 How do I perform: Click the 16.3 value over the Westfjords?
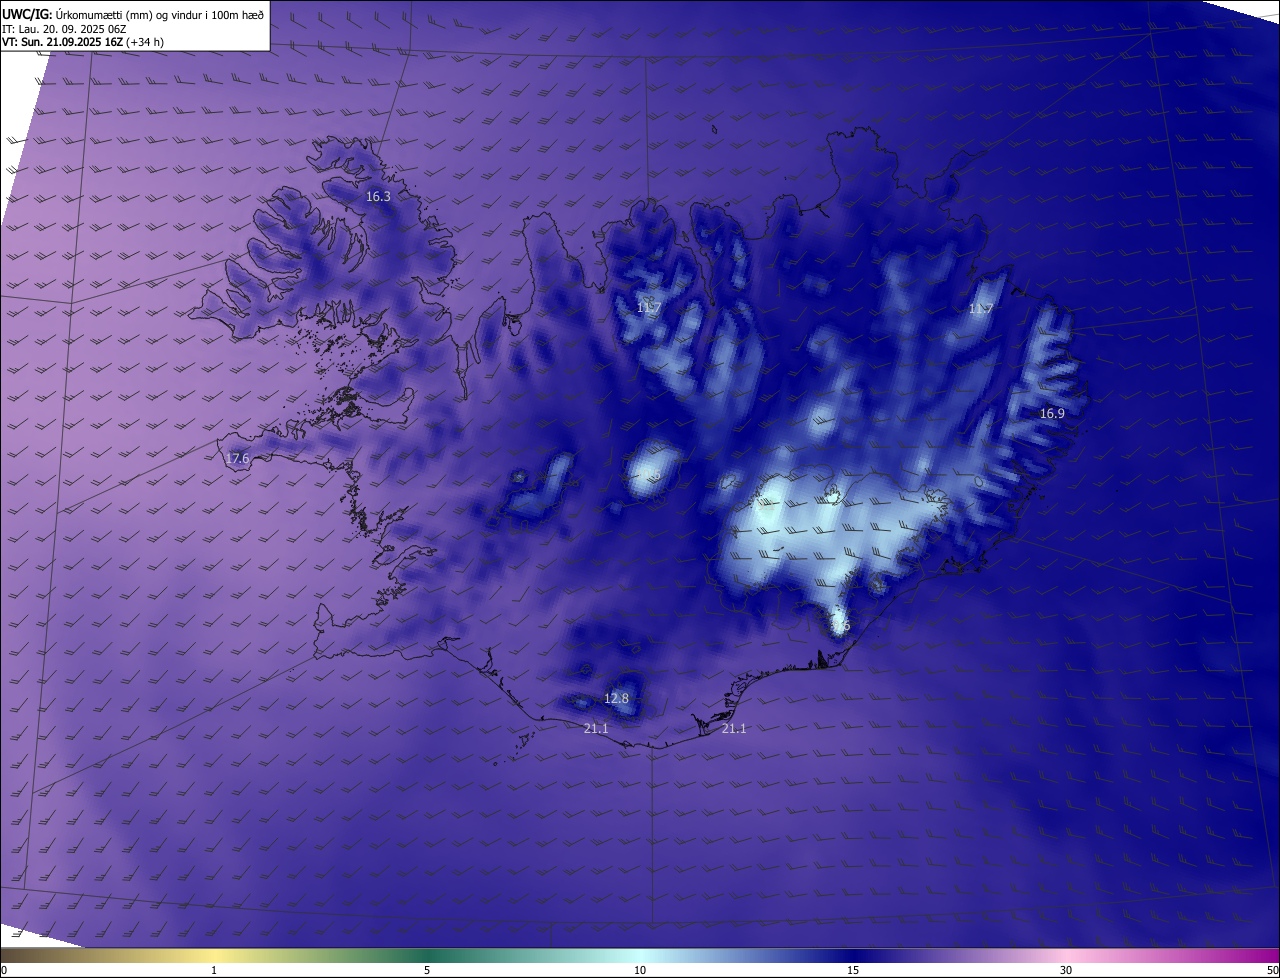[378, 197]
